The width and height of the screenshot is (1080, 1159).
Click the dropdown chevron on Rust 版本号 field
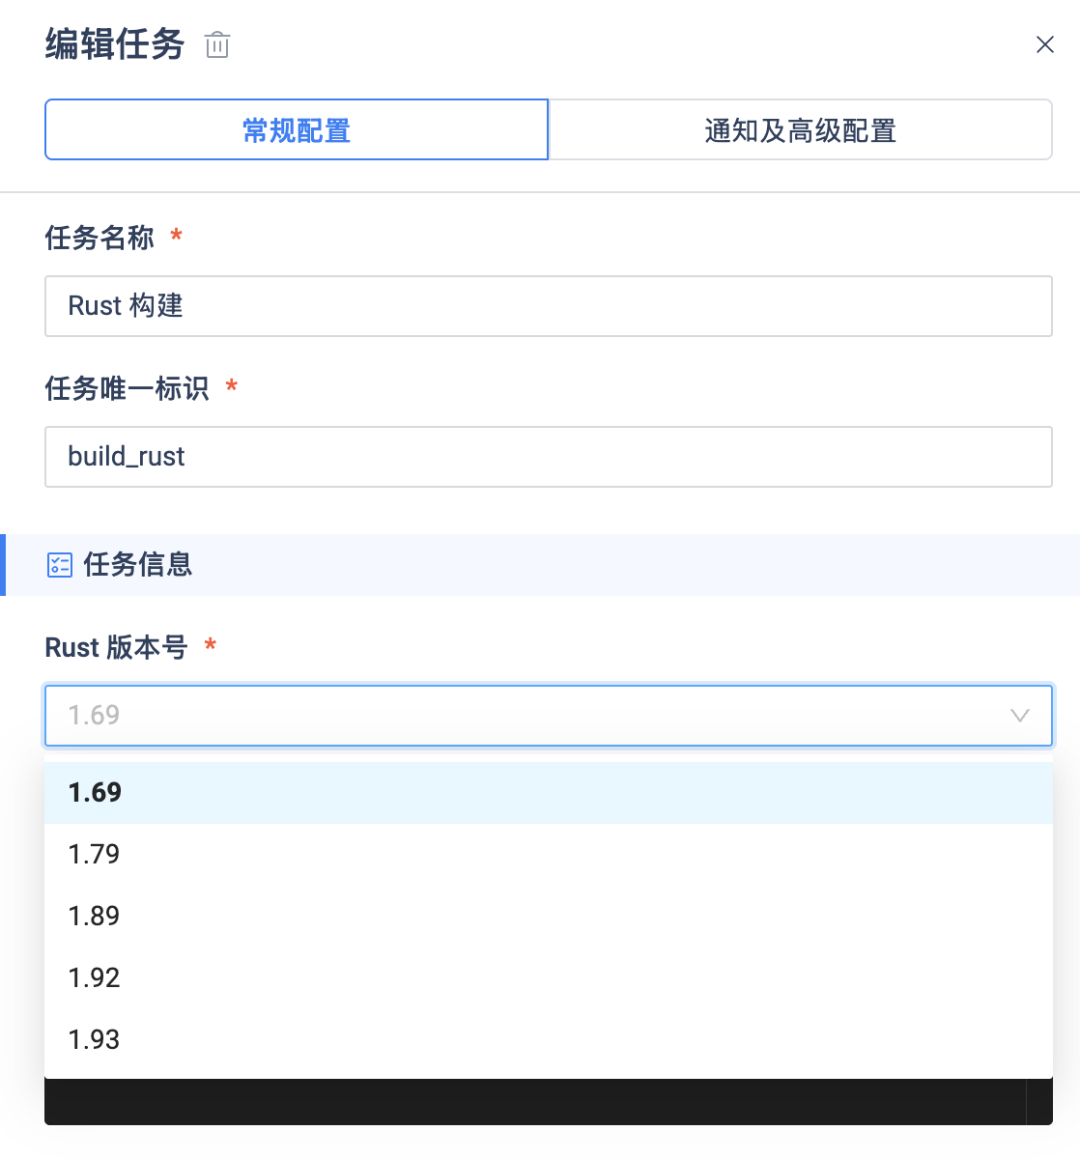point(1019,715)
